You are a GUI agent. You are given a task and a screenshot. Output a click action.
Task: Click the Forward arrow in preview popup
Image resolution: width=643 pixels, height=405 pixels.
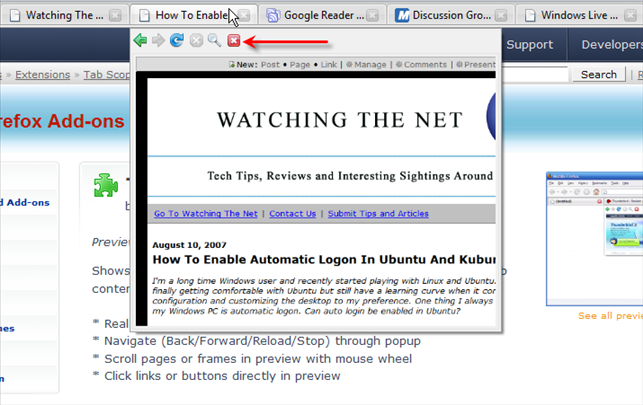(x=158, y=40)
